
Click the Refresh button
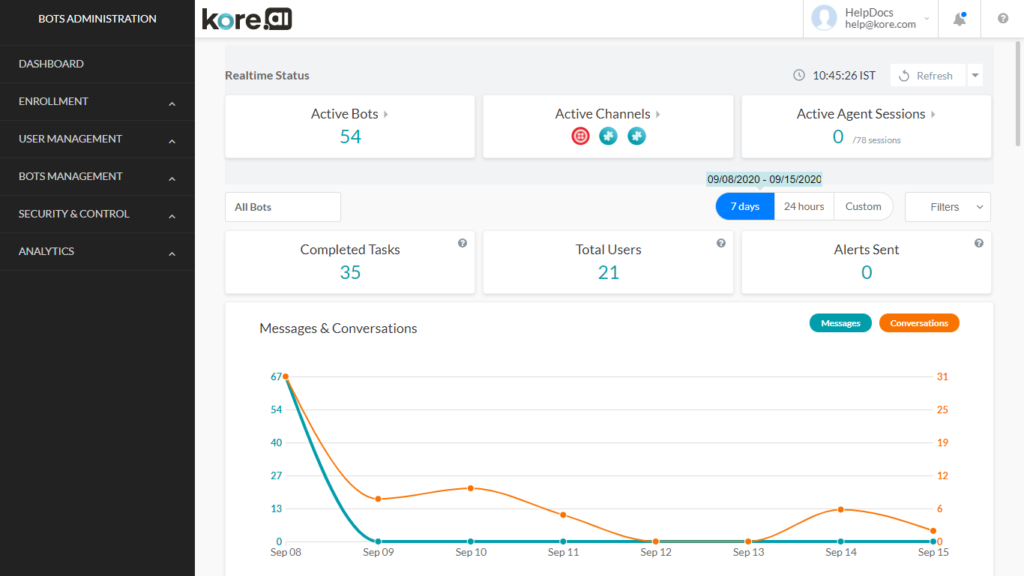coord(927,75)
